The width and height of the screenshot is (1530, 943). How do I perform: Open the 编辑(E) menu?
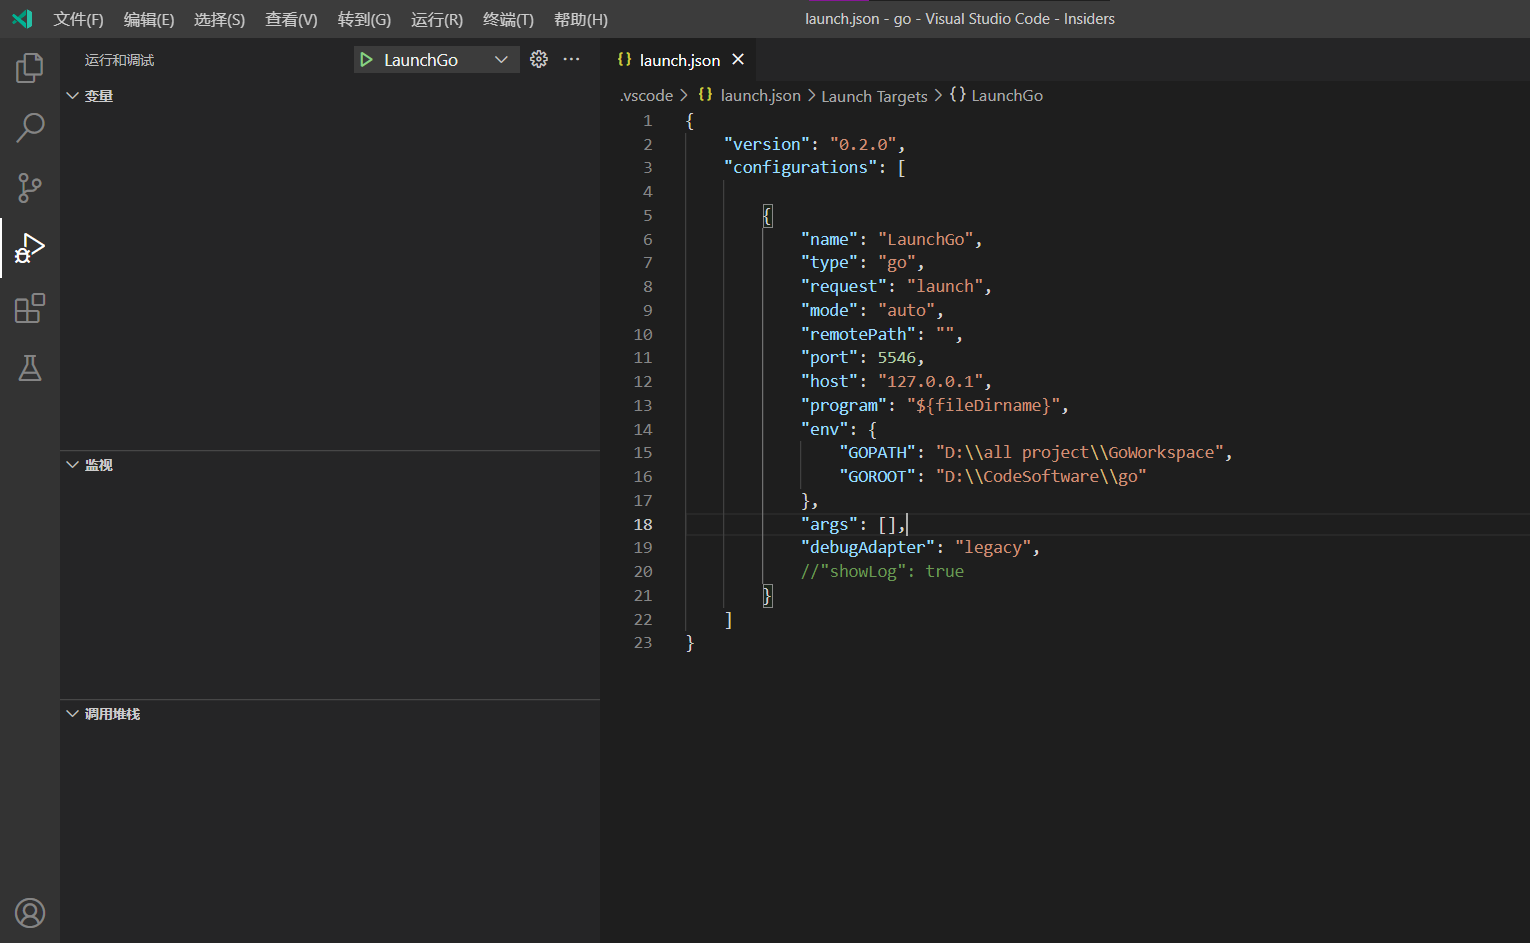click(x=149, y=19)
